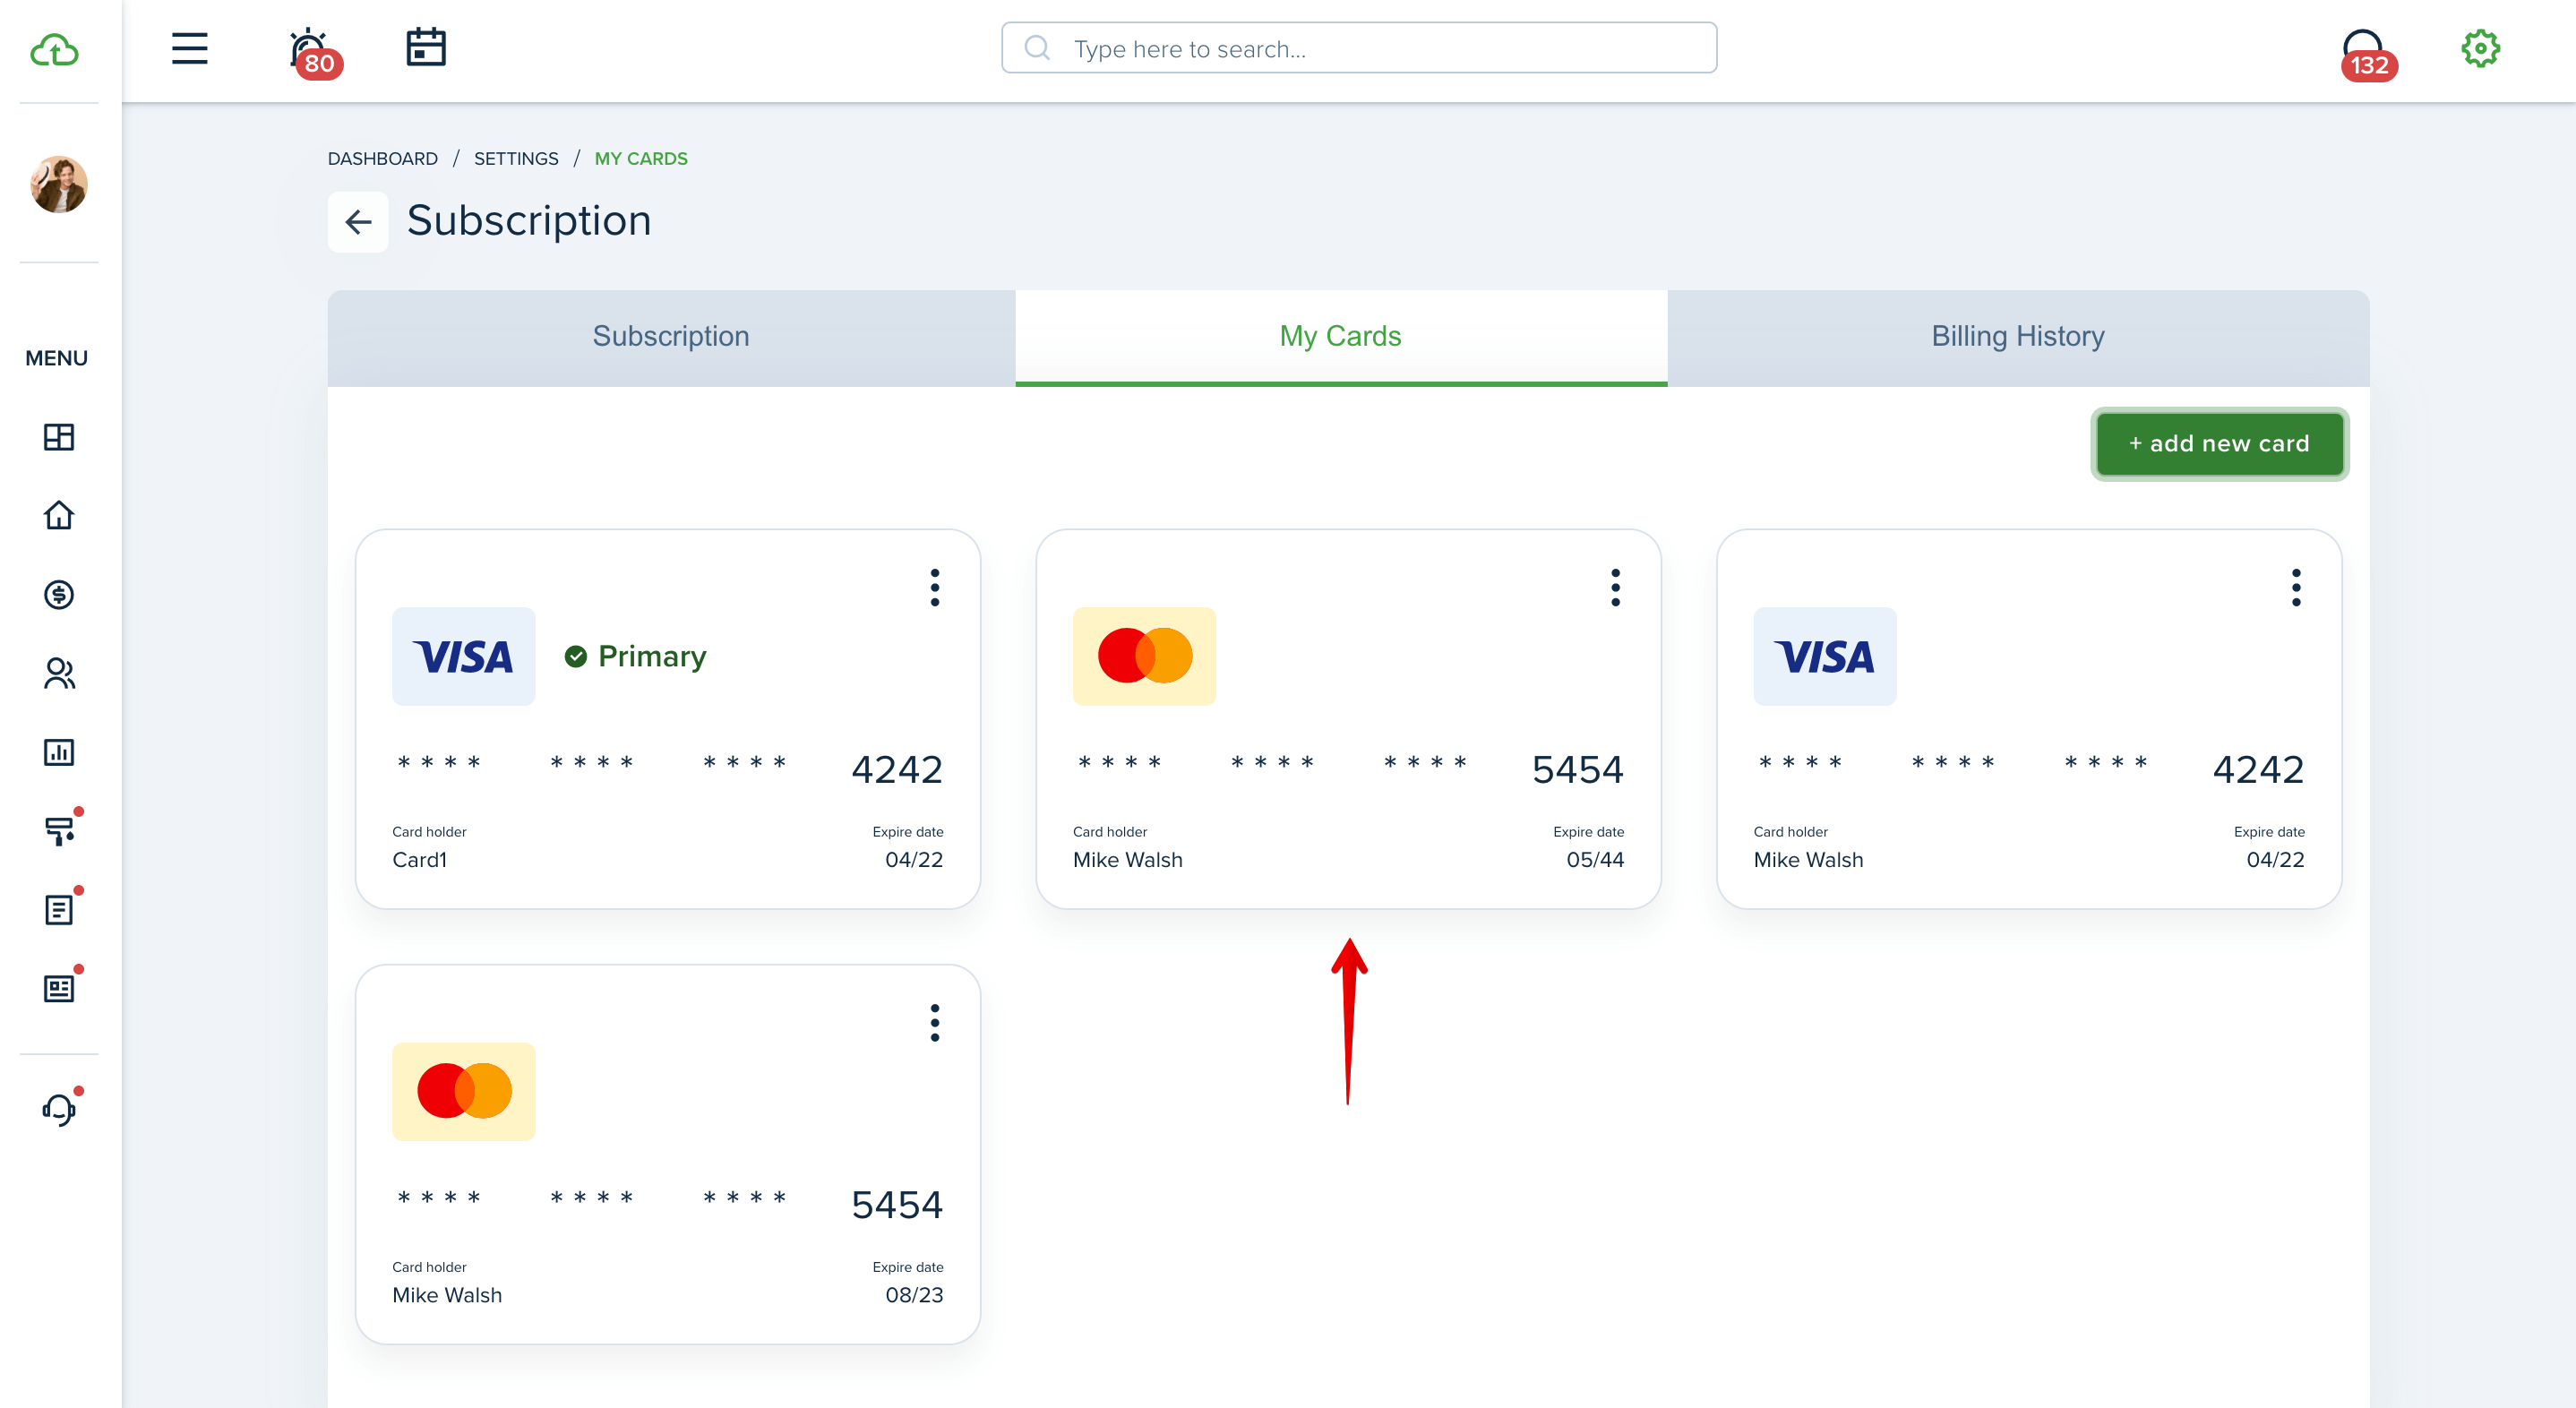
Task: Open the alarm notifications with 80 badge
Action: click(312, 52)
